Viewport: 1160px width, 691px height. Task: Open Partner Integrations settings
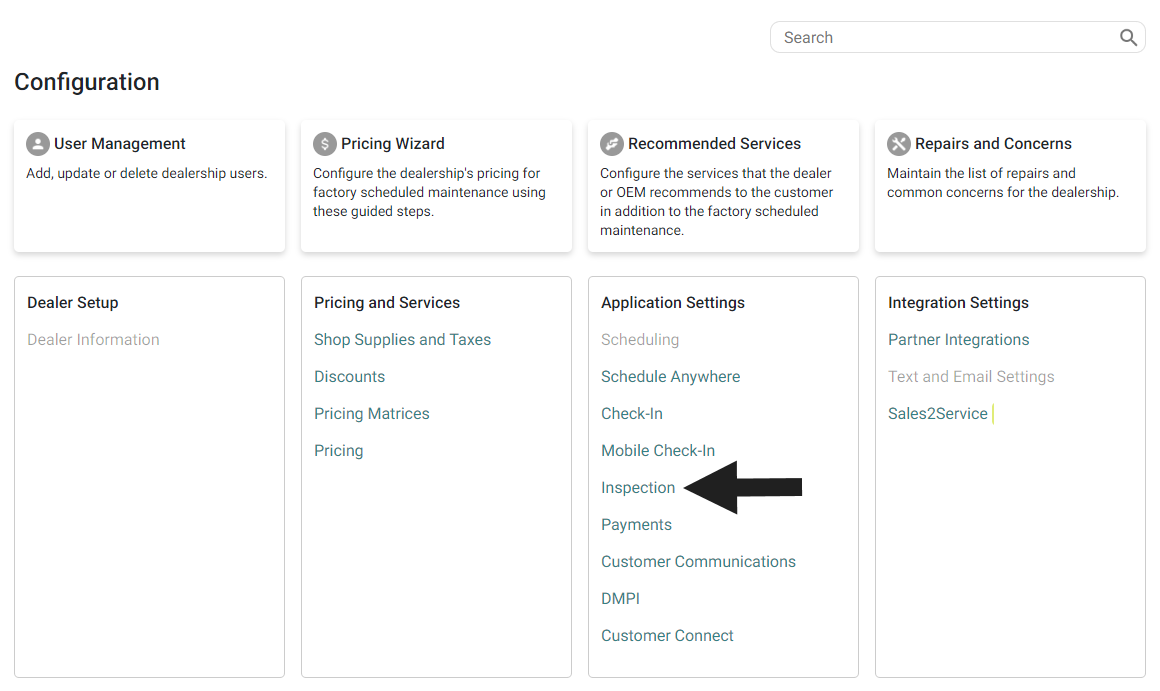958,339
